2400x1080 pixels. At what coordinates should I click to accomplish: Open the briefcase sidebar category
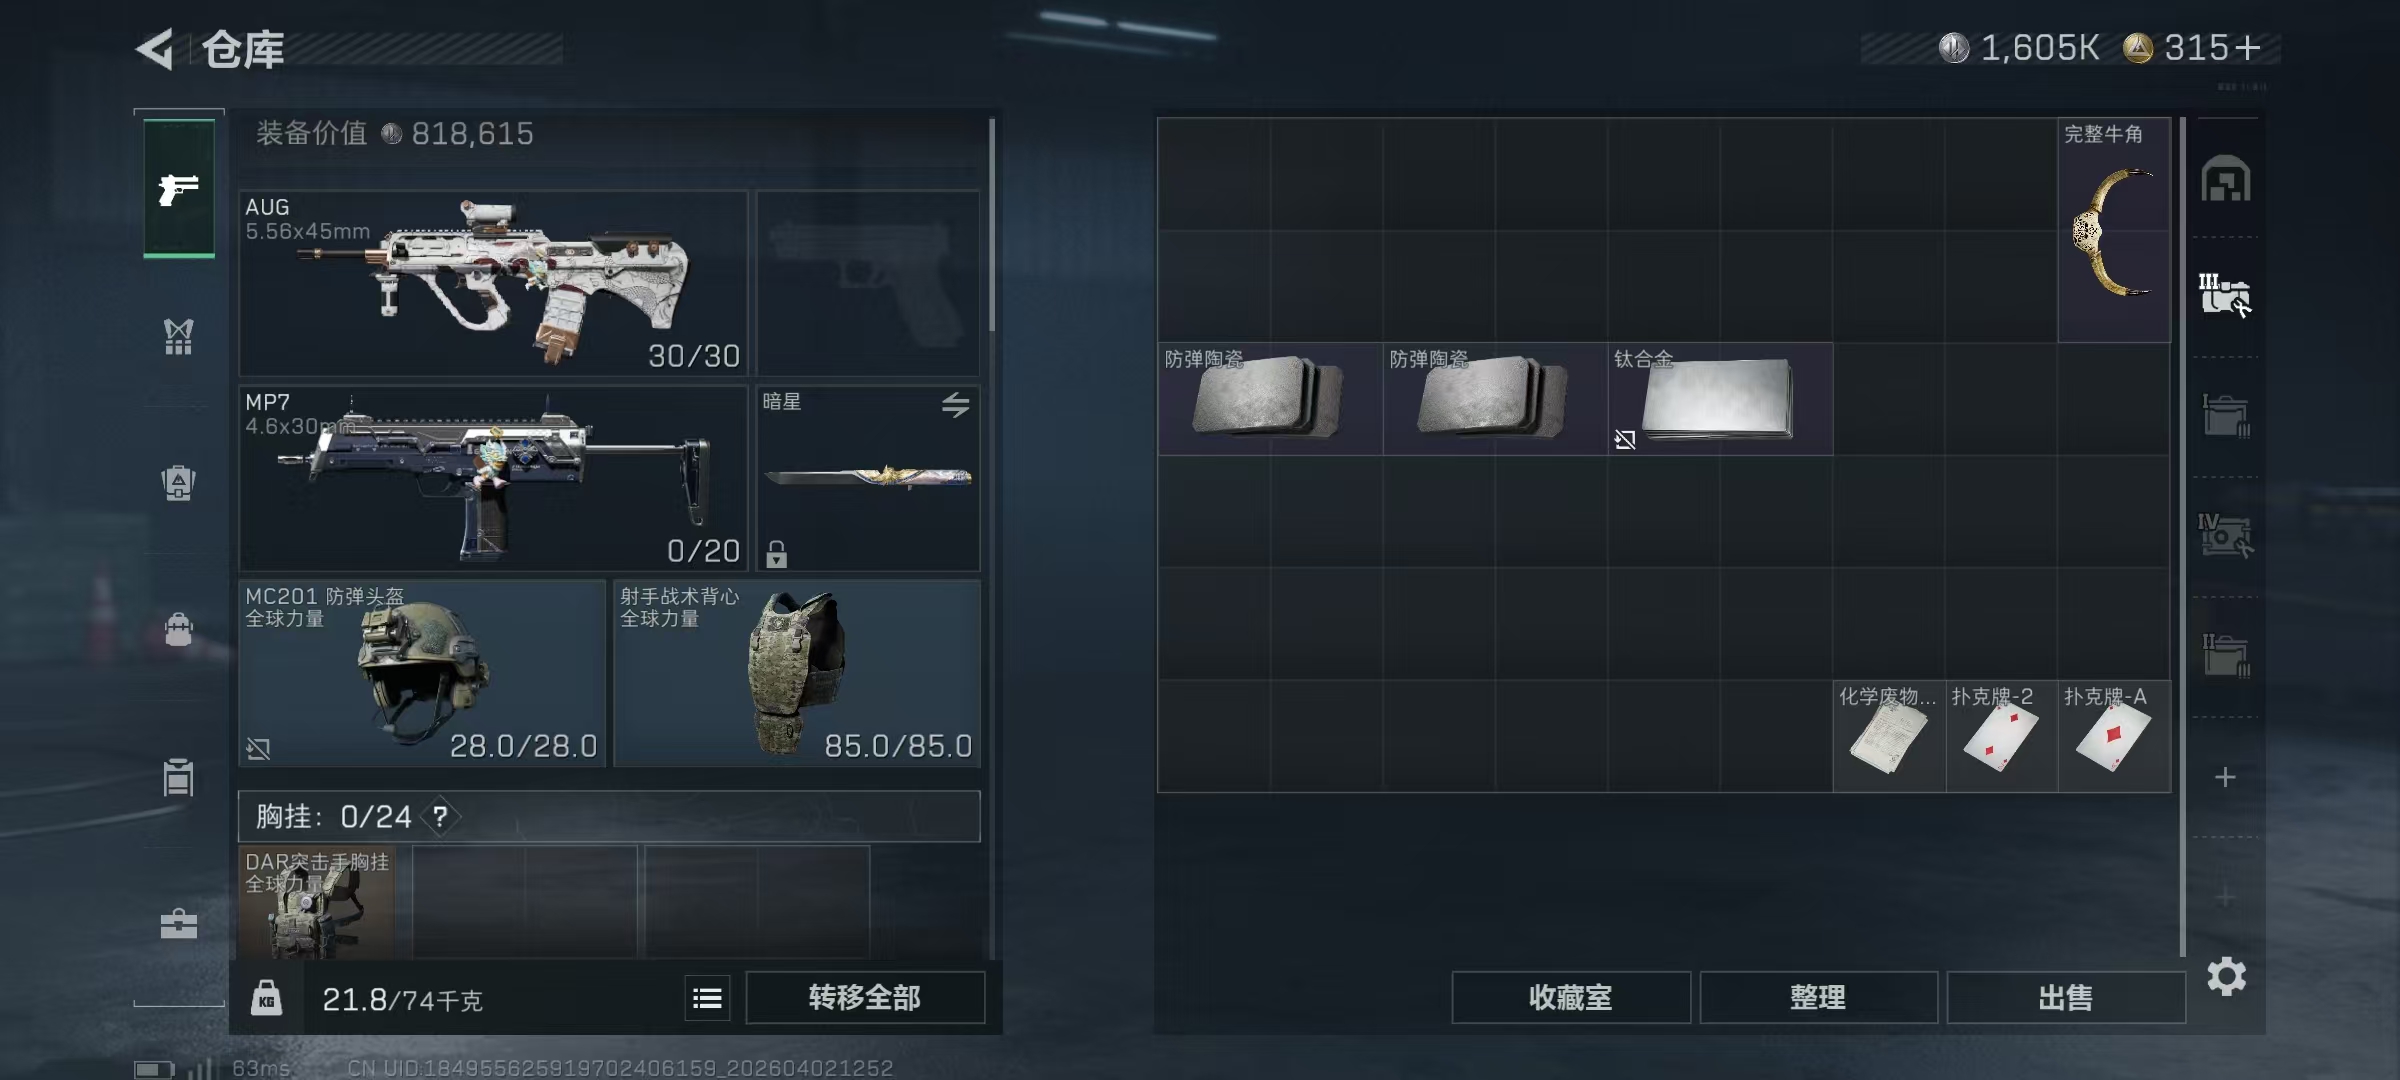click(178, 924)
